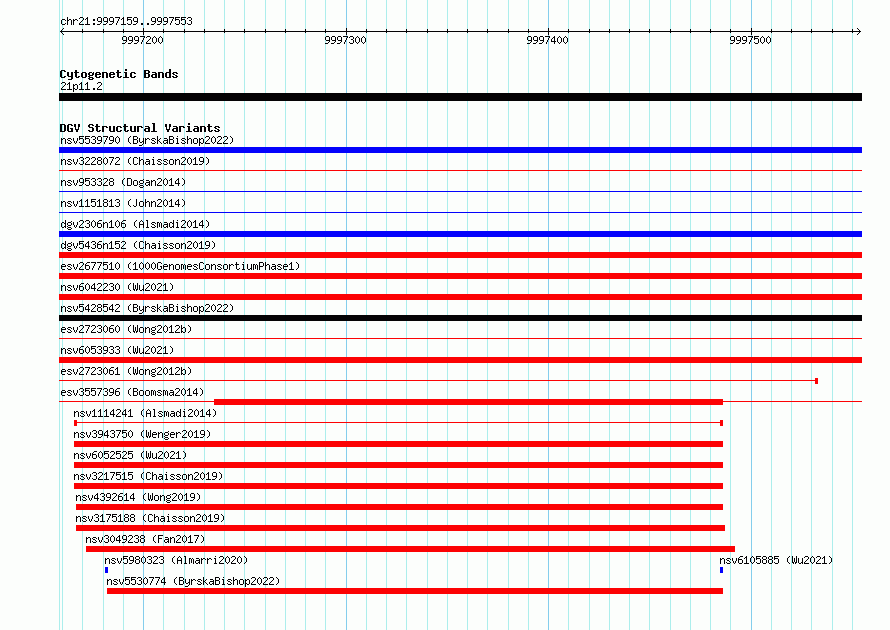Open the nsv3228072 (Chaisson2019) variant label

point(135,161)
